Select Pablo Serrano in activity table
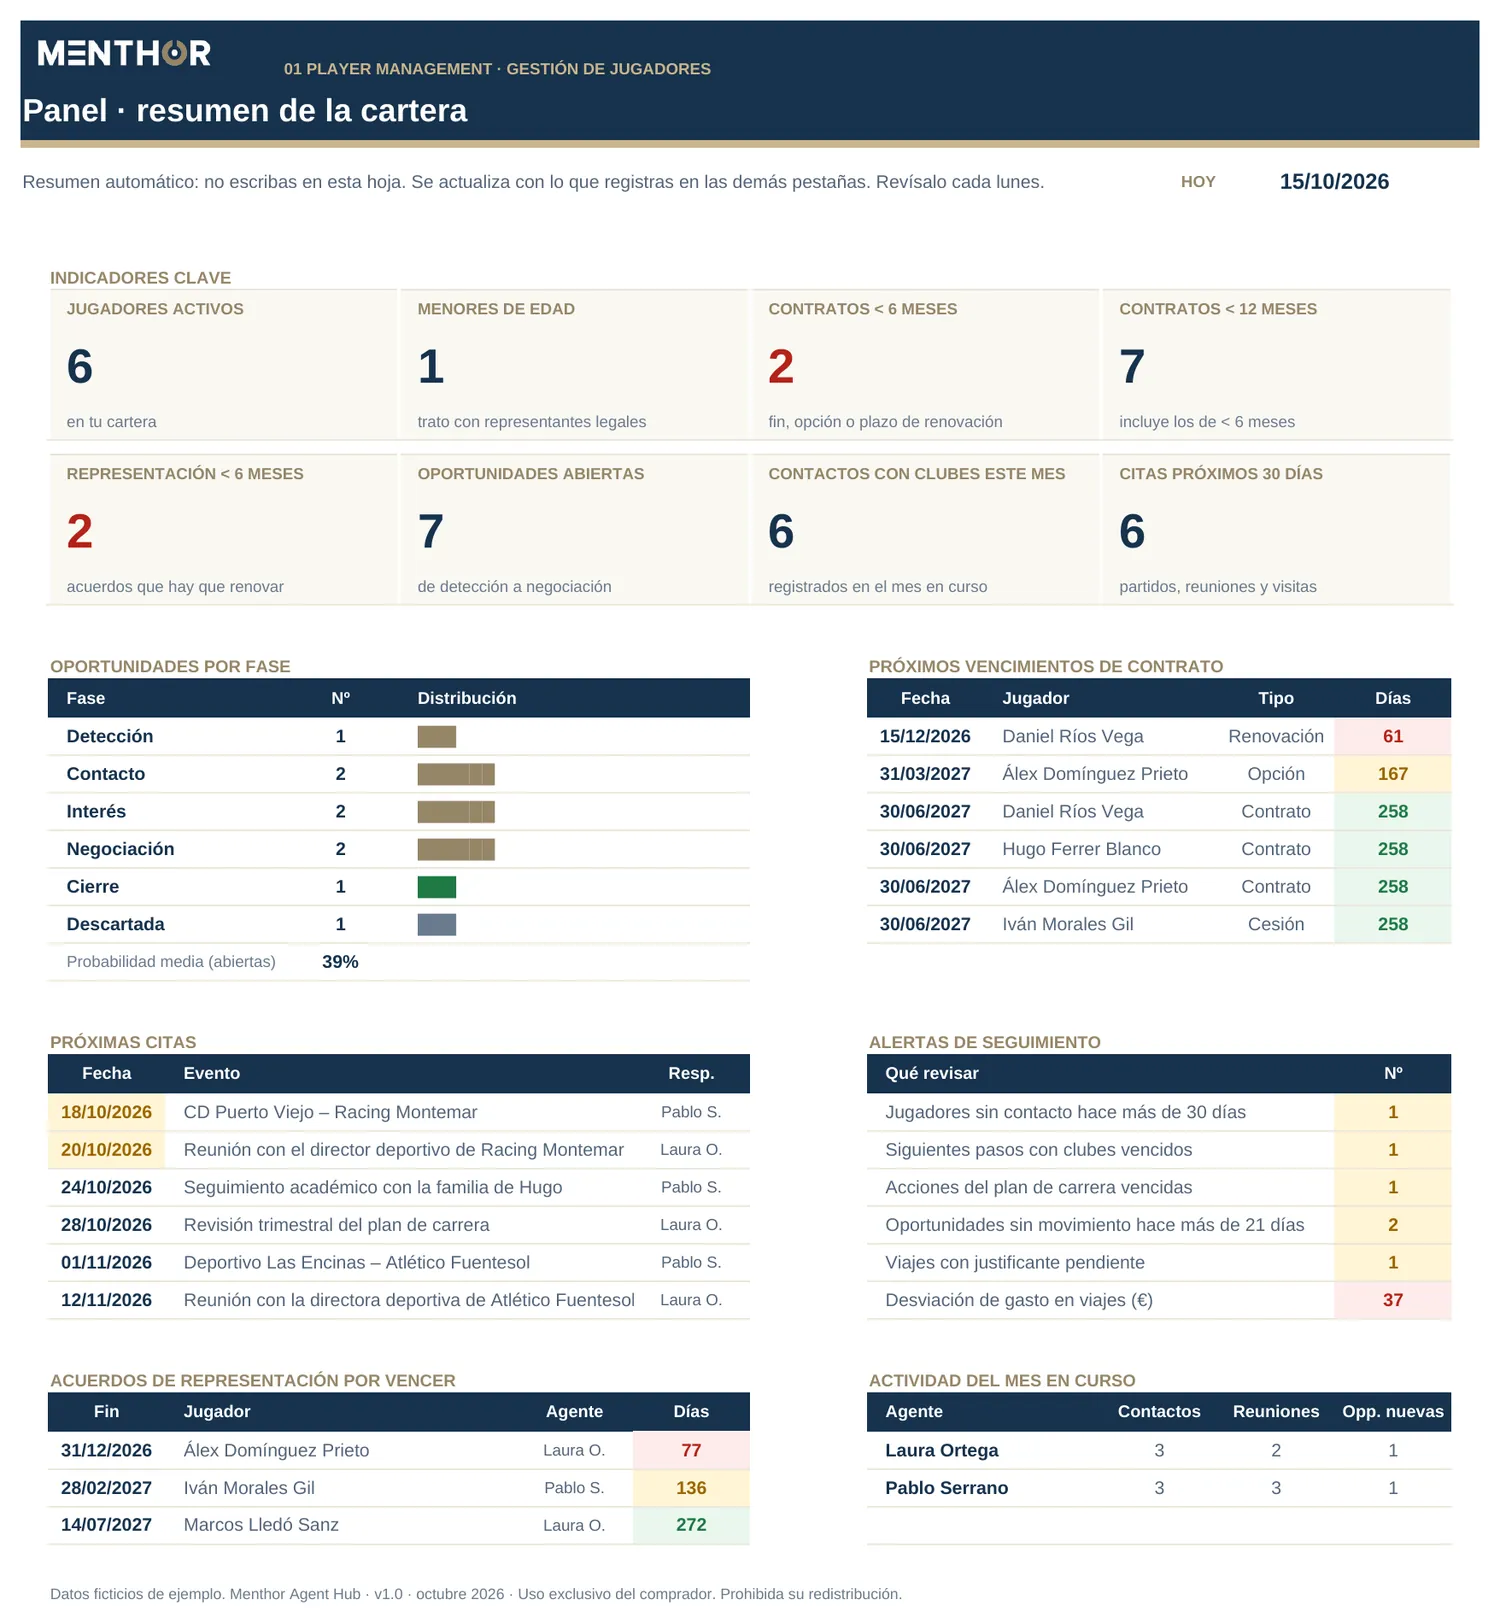This screenshot has width=1500, height=1623. [946, 1488]
